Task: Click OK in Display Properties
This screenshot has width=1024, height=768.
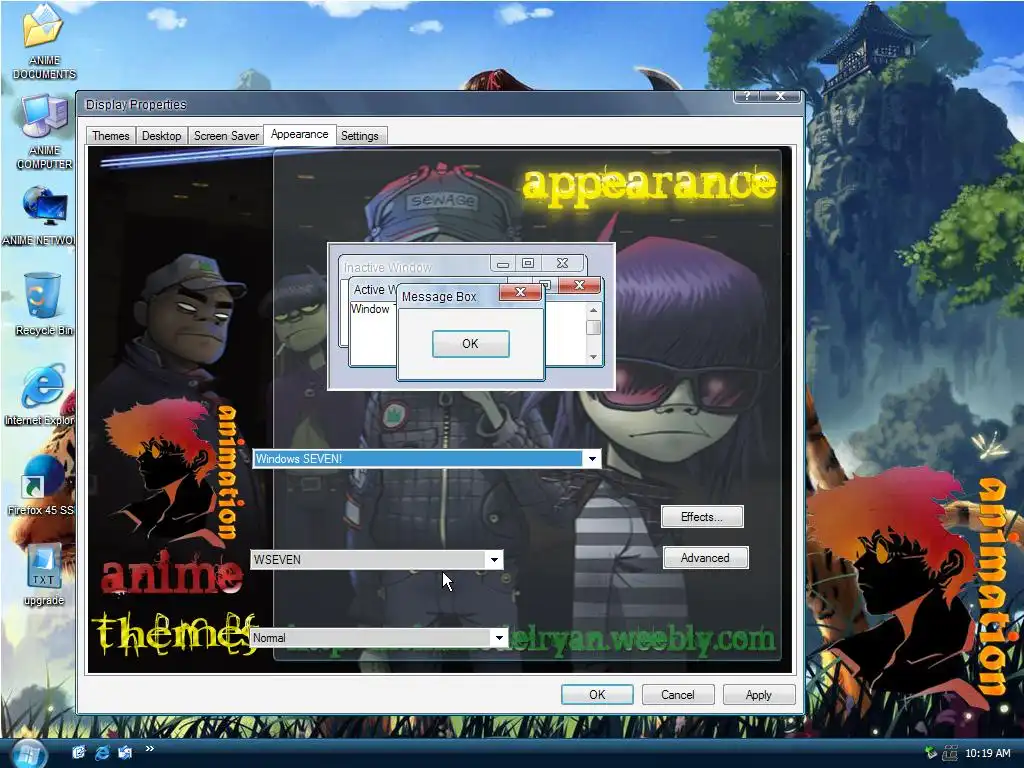Action: tap(597, 694)
